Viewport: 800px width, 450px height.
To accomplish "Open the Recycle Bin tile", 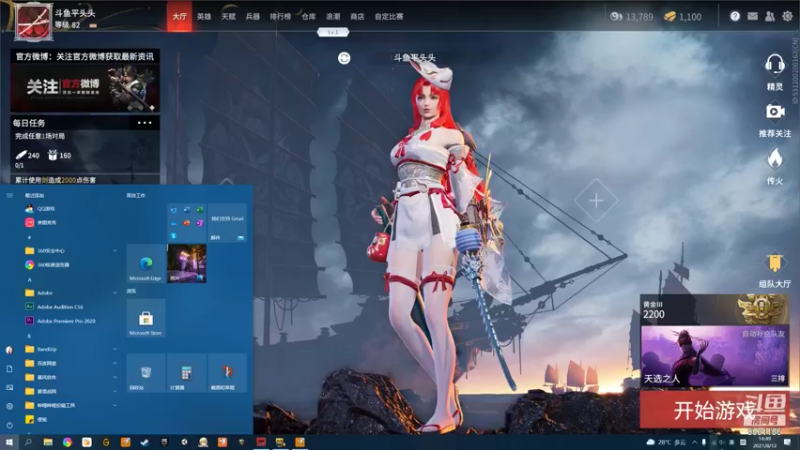I will (x=145, y=372).
